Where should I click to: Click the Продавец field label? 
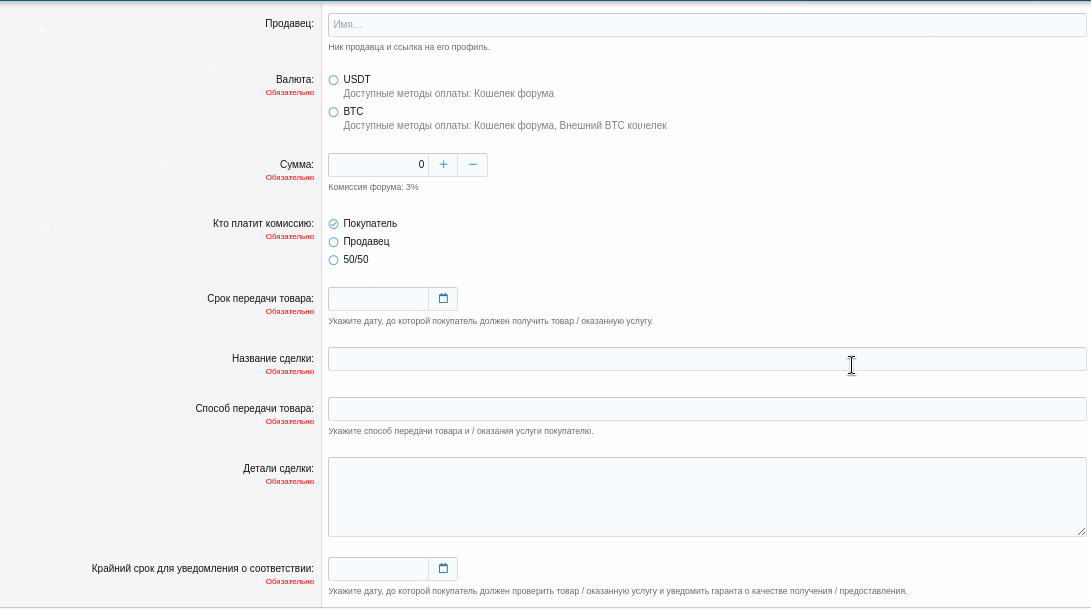click(x=289, y=23)
